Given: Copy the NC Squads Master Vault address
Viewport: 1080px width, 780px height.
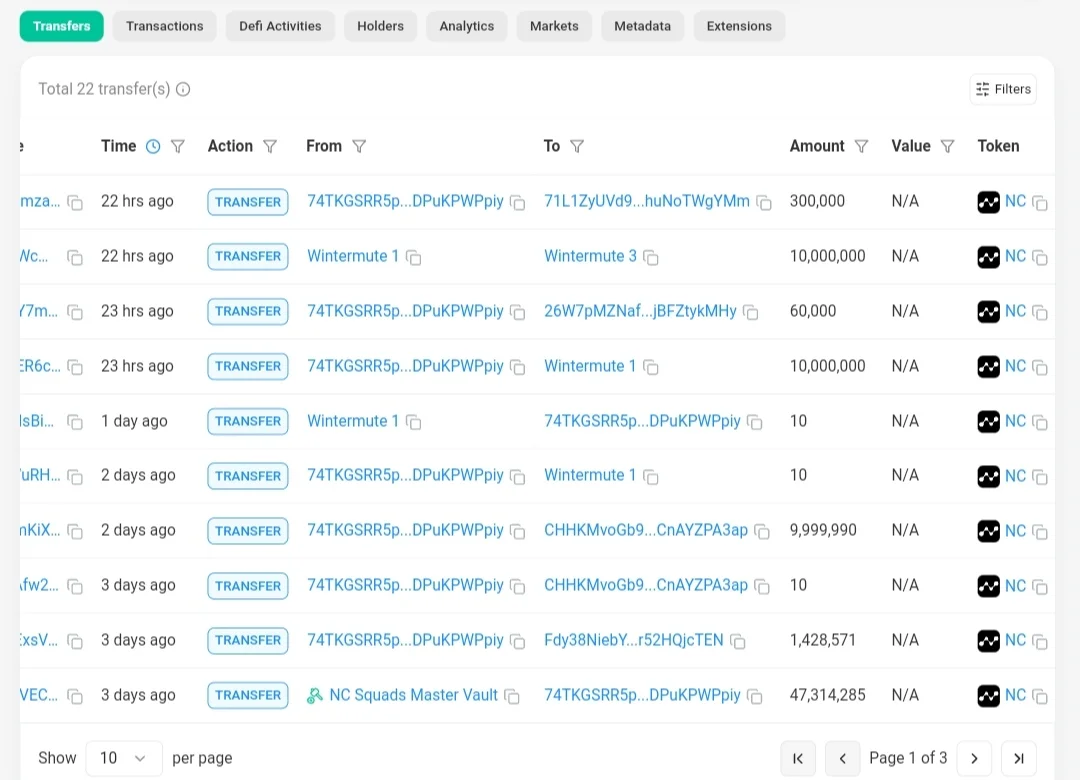Looking at the screenshot, I should pyautogui.click(x=512, y=697).
